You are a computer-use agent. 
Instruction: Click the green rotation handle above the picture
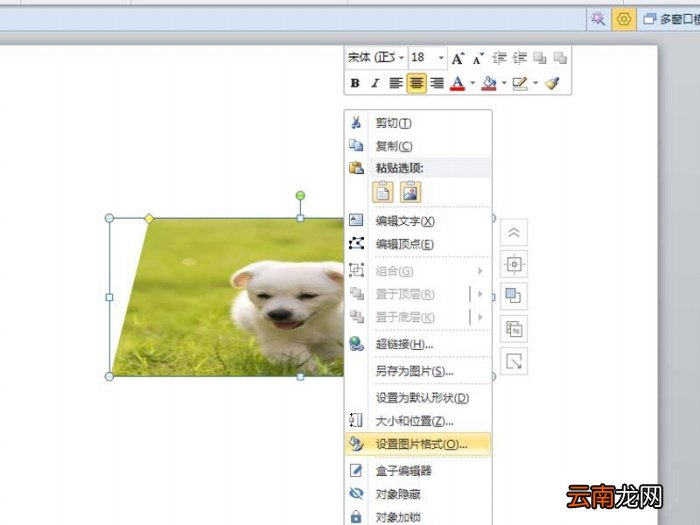pos(300,196)
